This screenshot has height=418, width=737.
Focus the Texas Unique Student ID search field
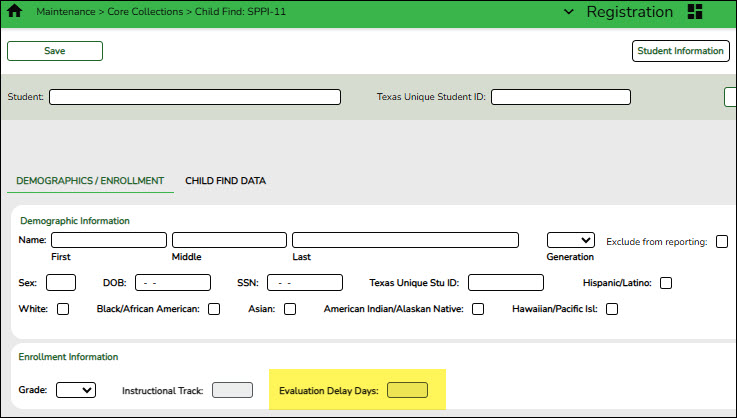tap(560, 97)
